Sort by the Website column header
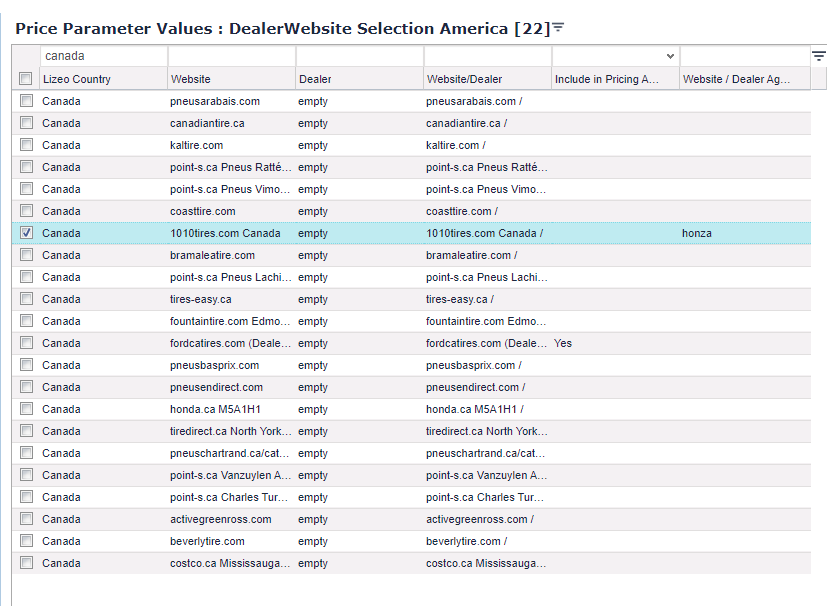Image resolution: width=827 pixels, height=606 pixels. pos(230,79)
